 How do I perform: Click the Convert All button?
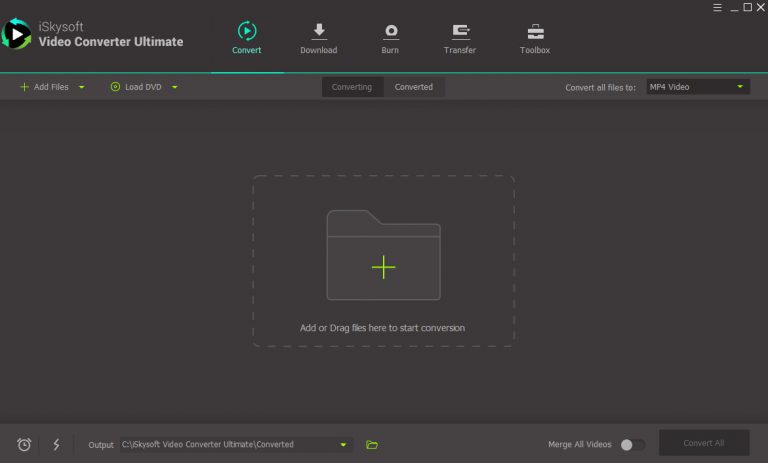tap(704, 443)
